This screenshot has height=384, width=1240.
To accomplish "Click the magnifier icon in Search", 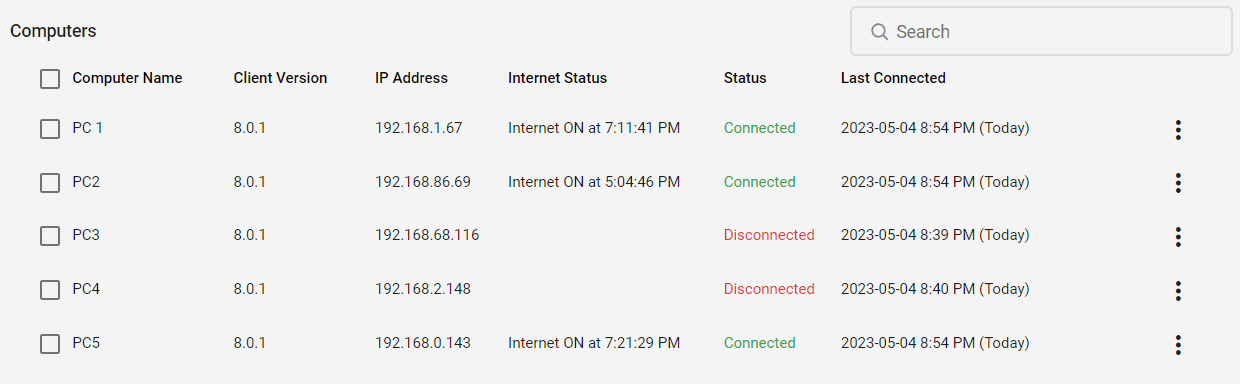I will [880, 32].
